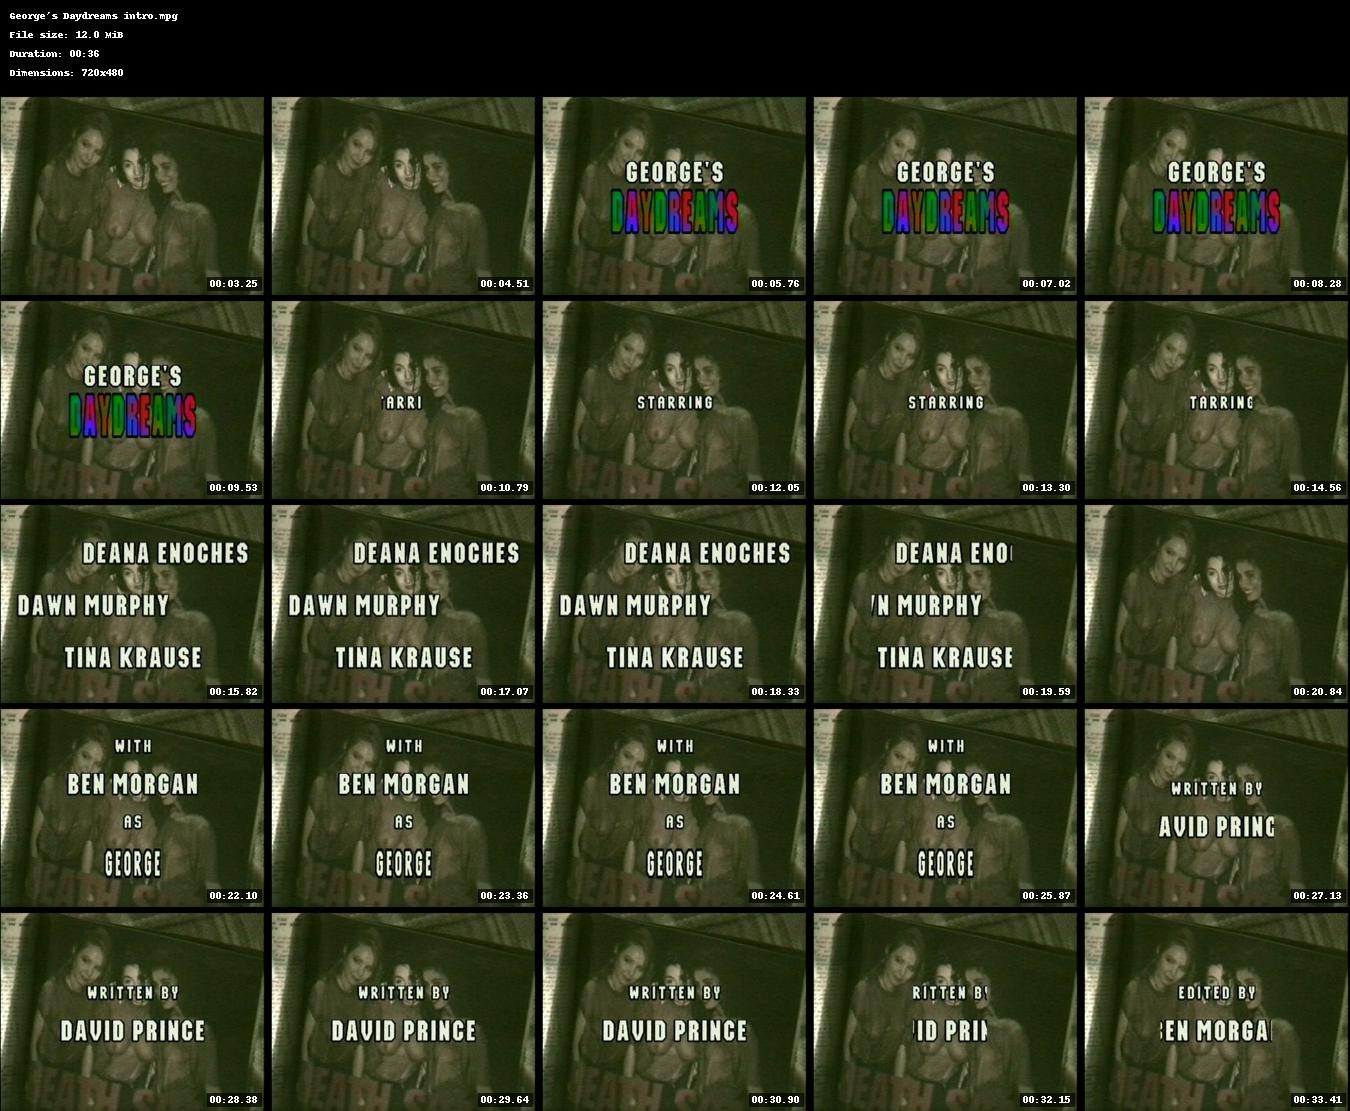The width and height of the screenshot is (1350, 1111).
Task: Open the thumbnail stamped 00:27.13
Action: pos(1216,808)
